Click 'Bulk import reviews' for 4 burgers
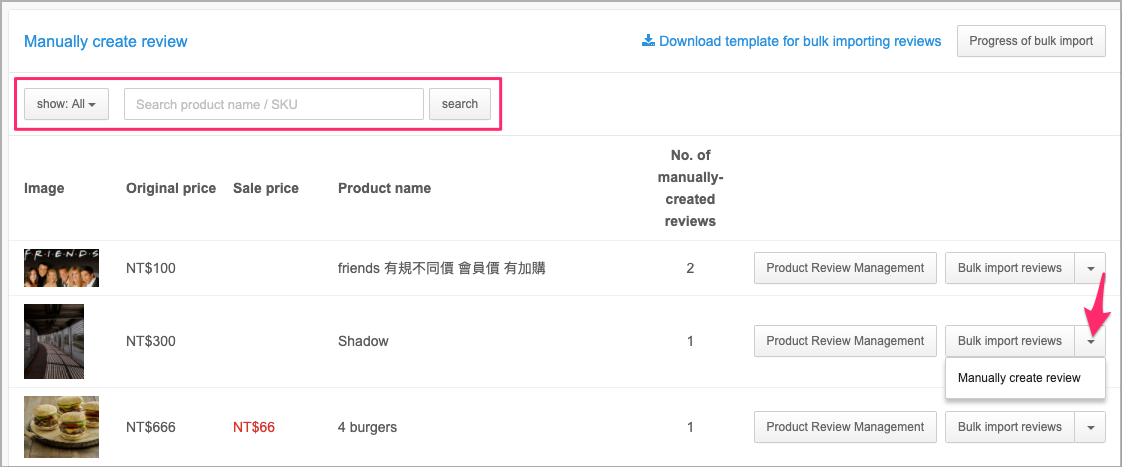This screenshot has width=1122, height=467. coord(1010,427)
